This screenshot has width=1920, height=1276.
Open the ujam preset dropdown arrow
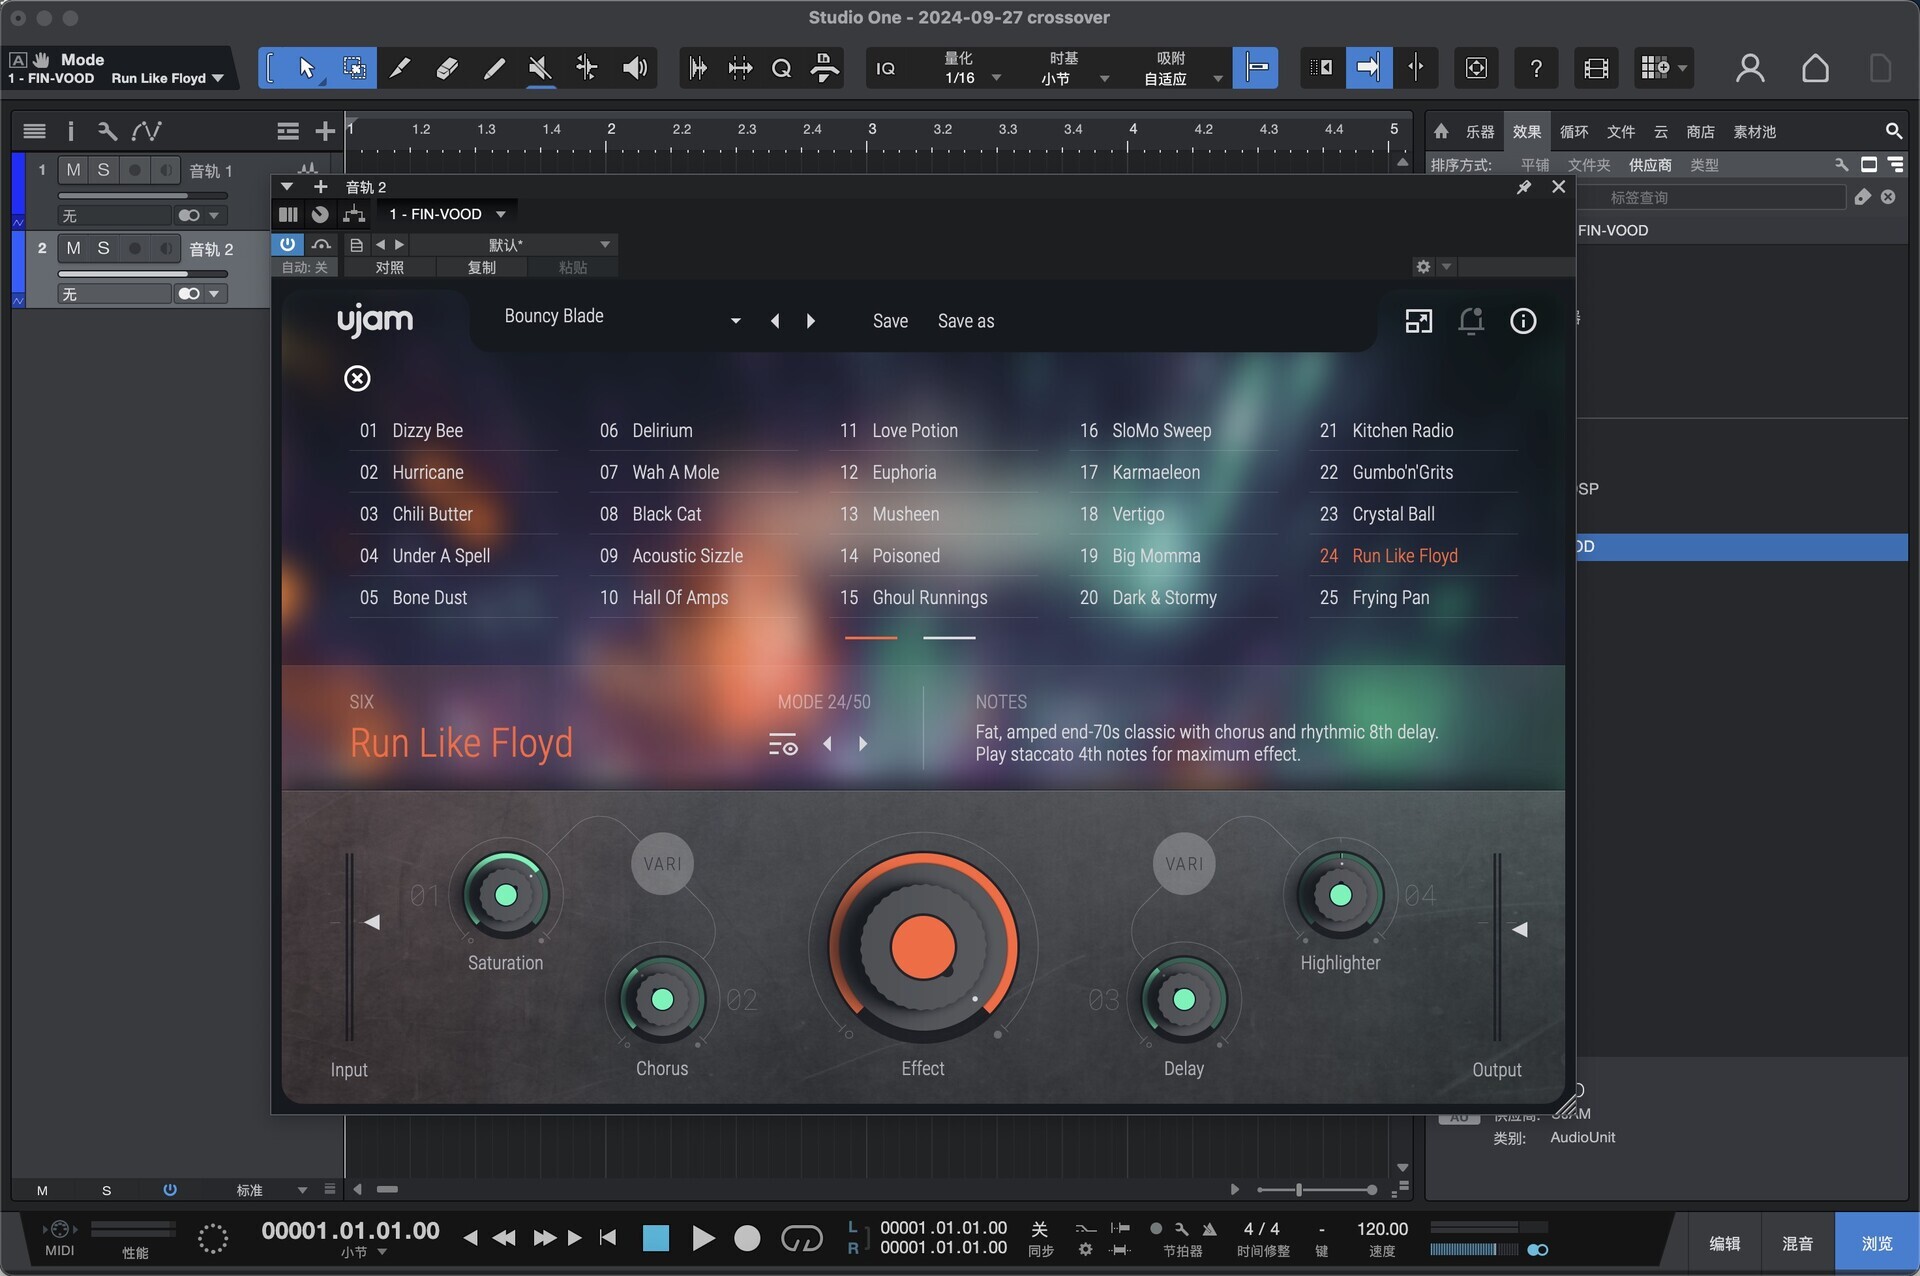coord(735,321)
